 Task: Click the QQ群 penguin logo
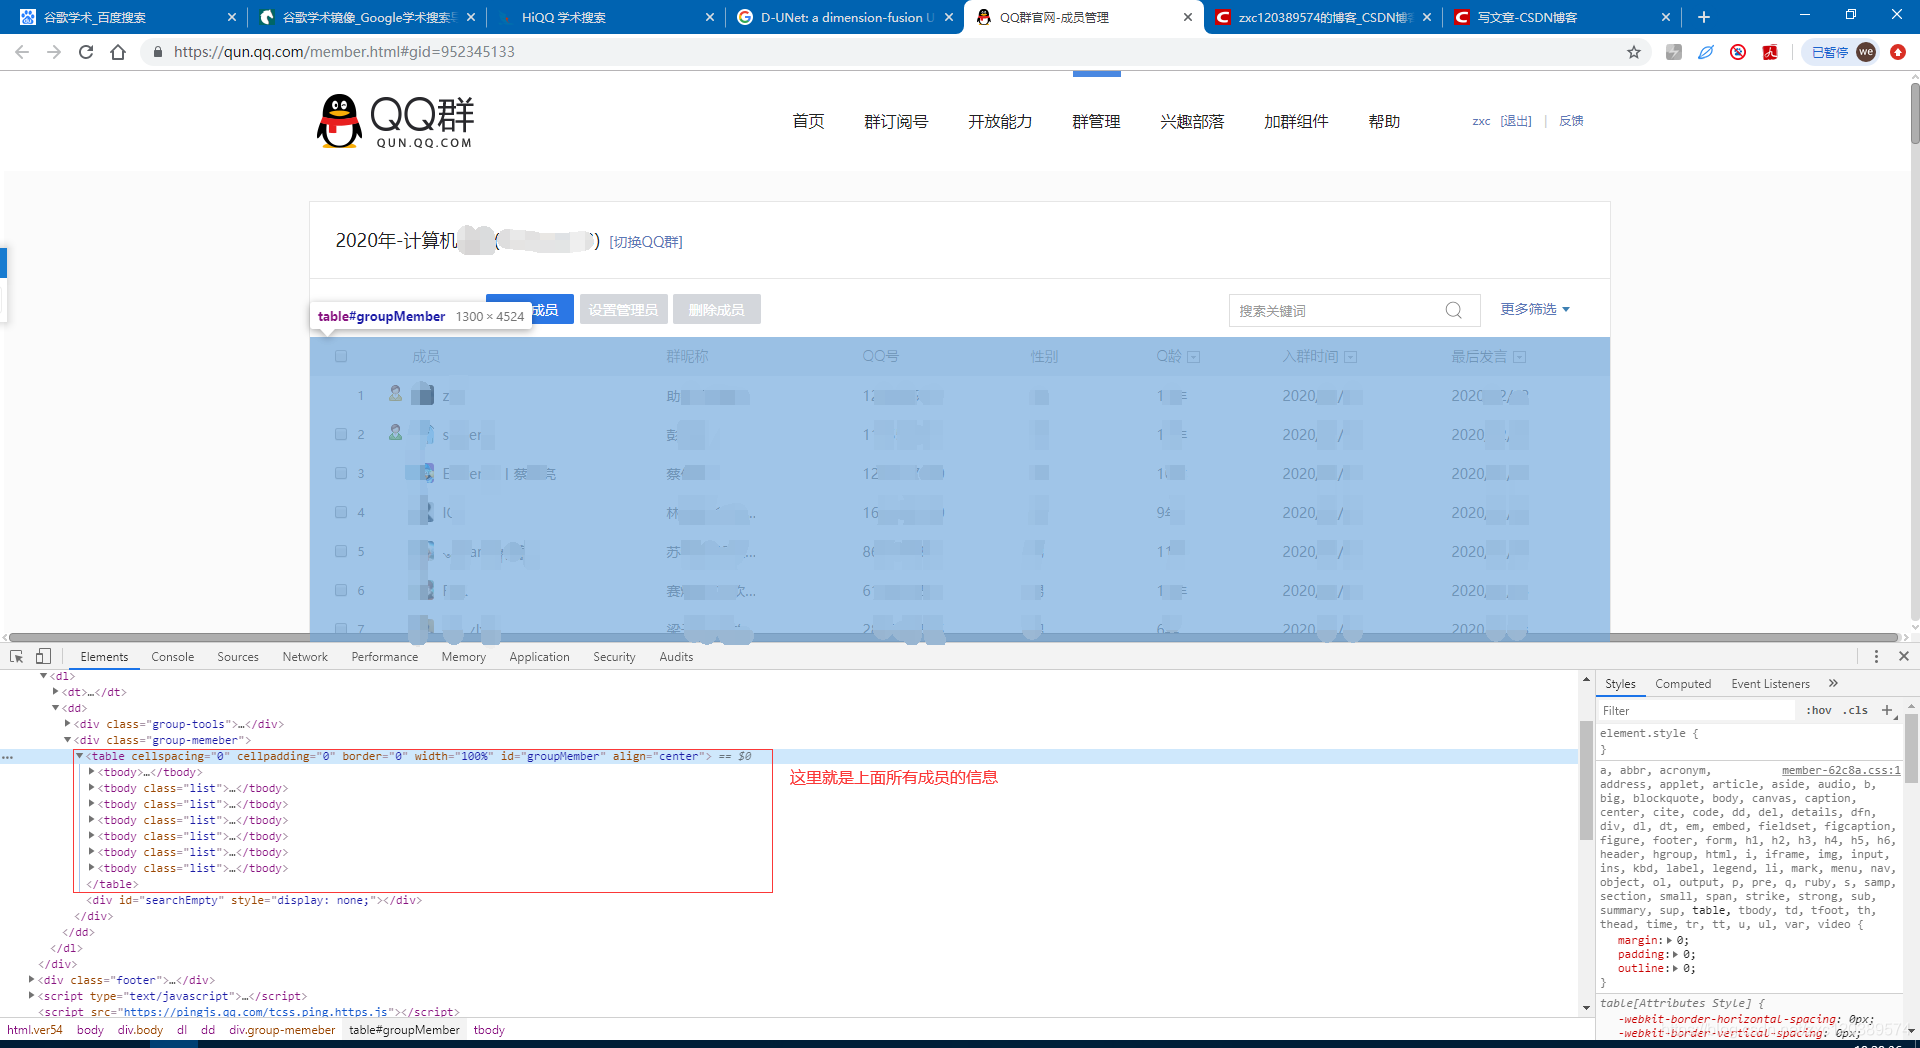[x=339, y=122]
